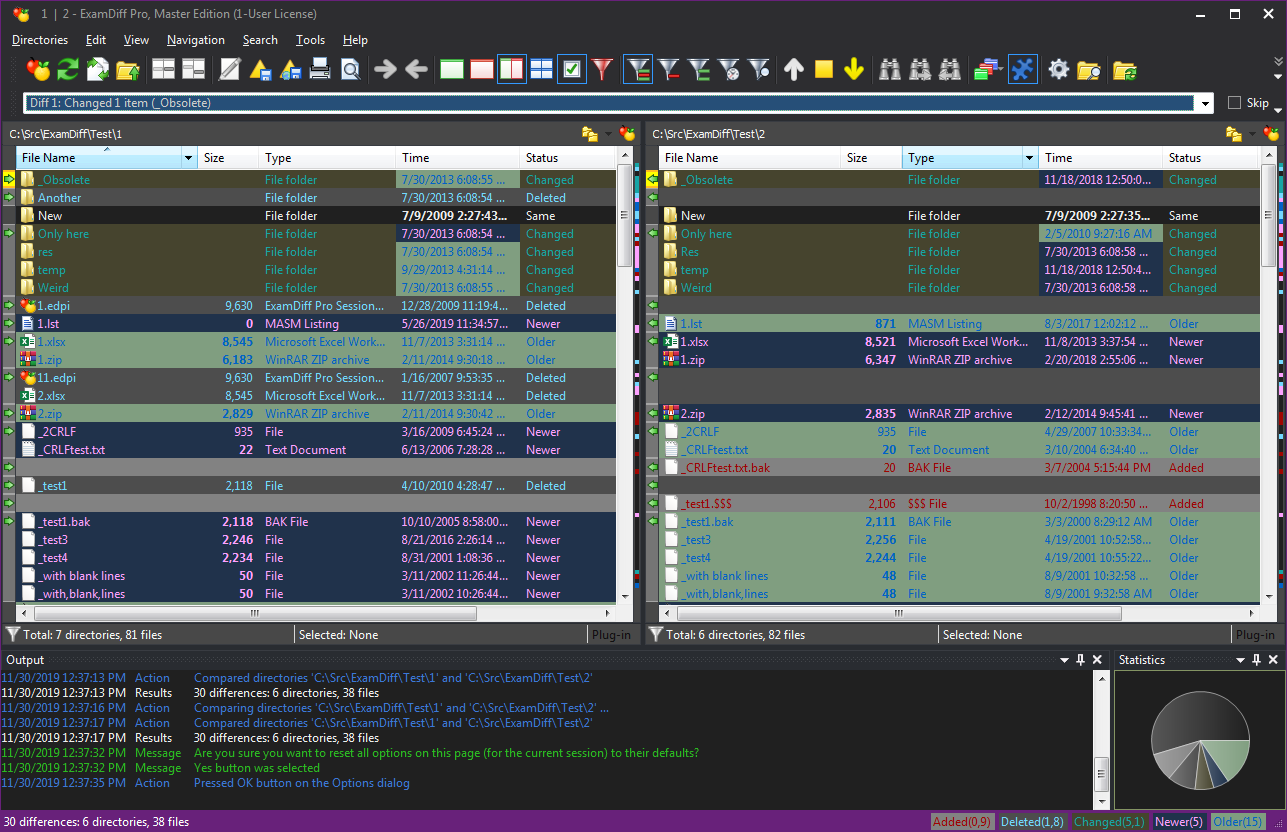Expand the toolbar overflow chevron
The height and width of the screenshot is (832, 1287).
(x=1278, y=62)
